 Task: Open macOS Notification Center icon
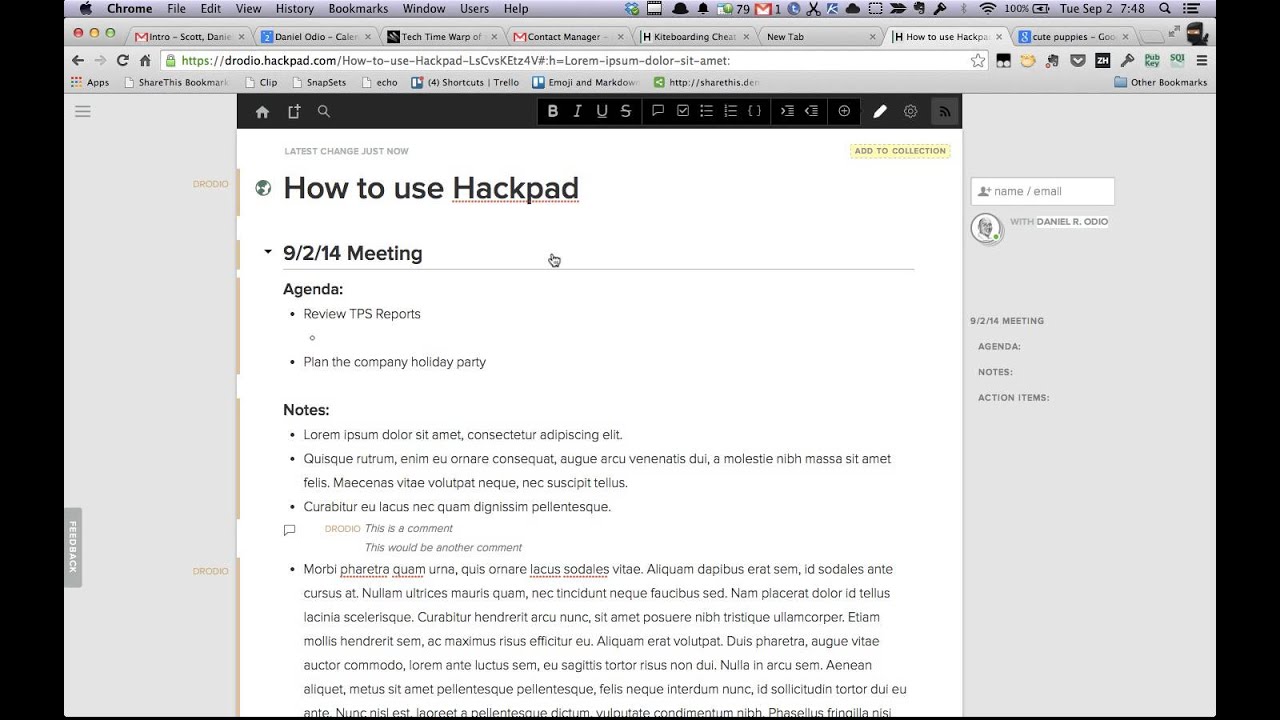1191,9
